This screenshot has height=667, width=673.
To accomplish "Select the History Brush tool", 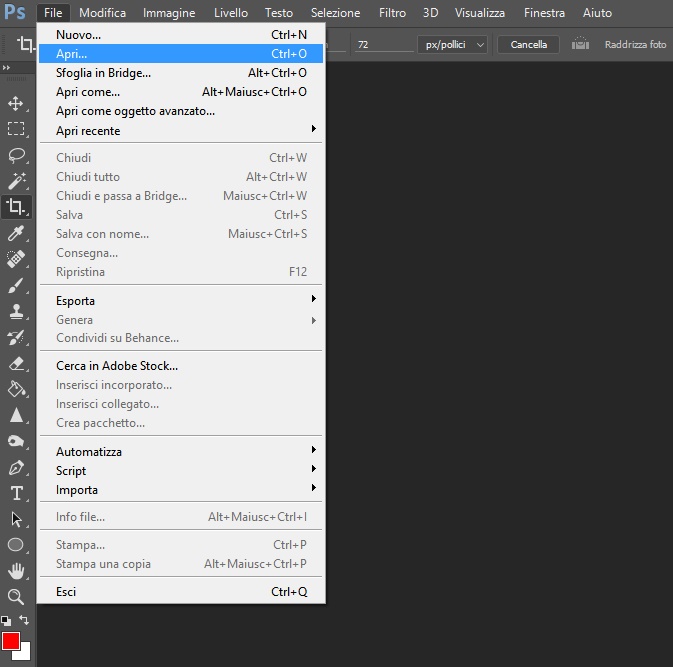I will point(16,337).
